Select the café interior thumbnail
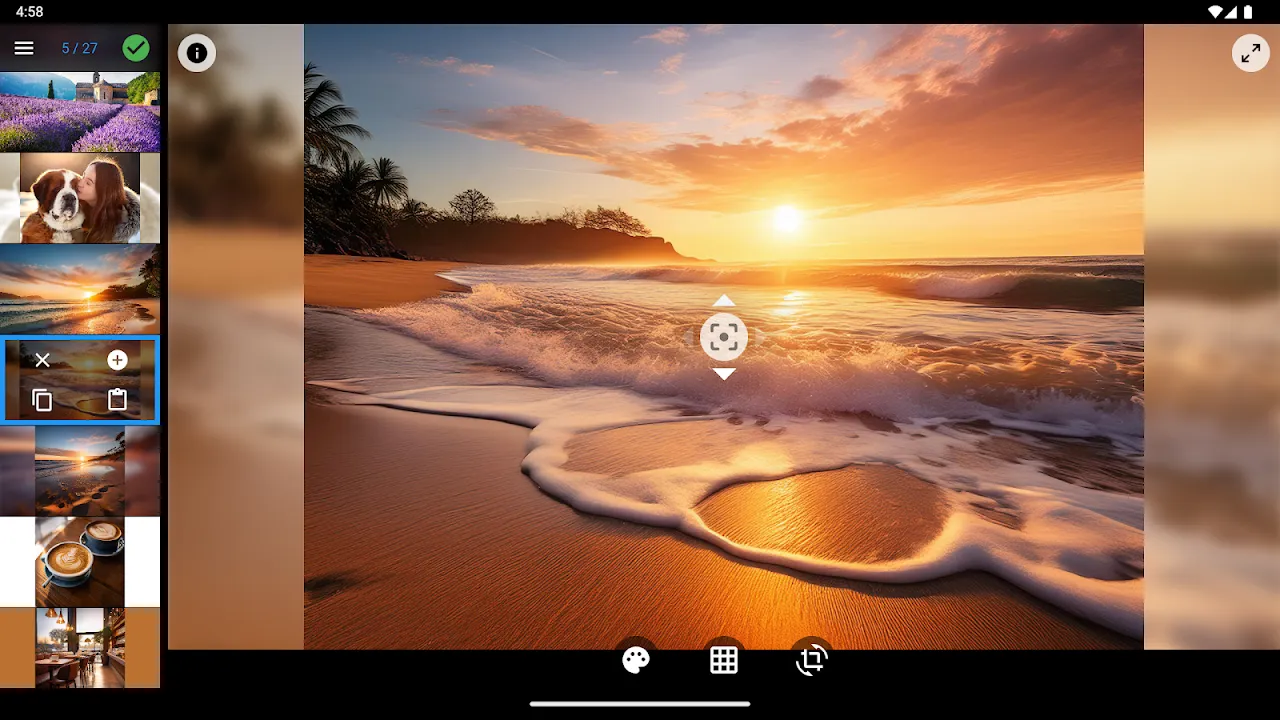 pyautogui.click(x=80, y=648)
